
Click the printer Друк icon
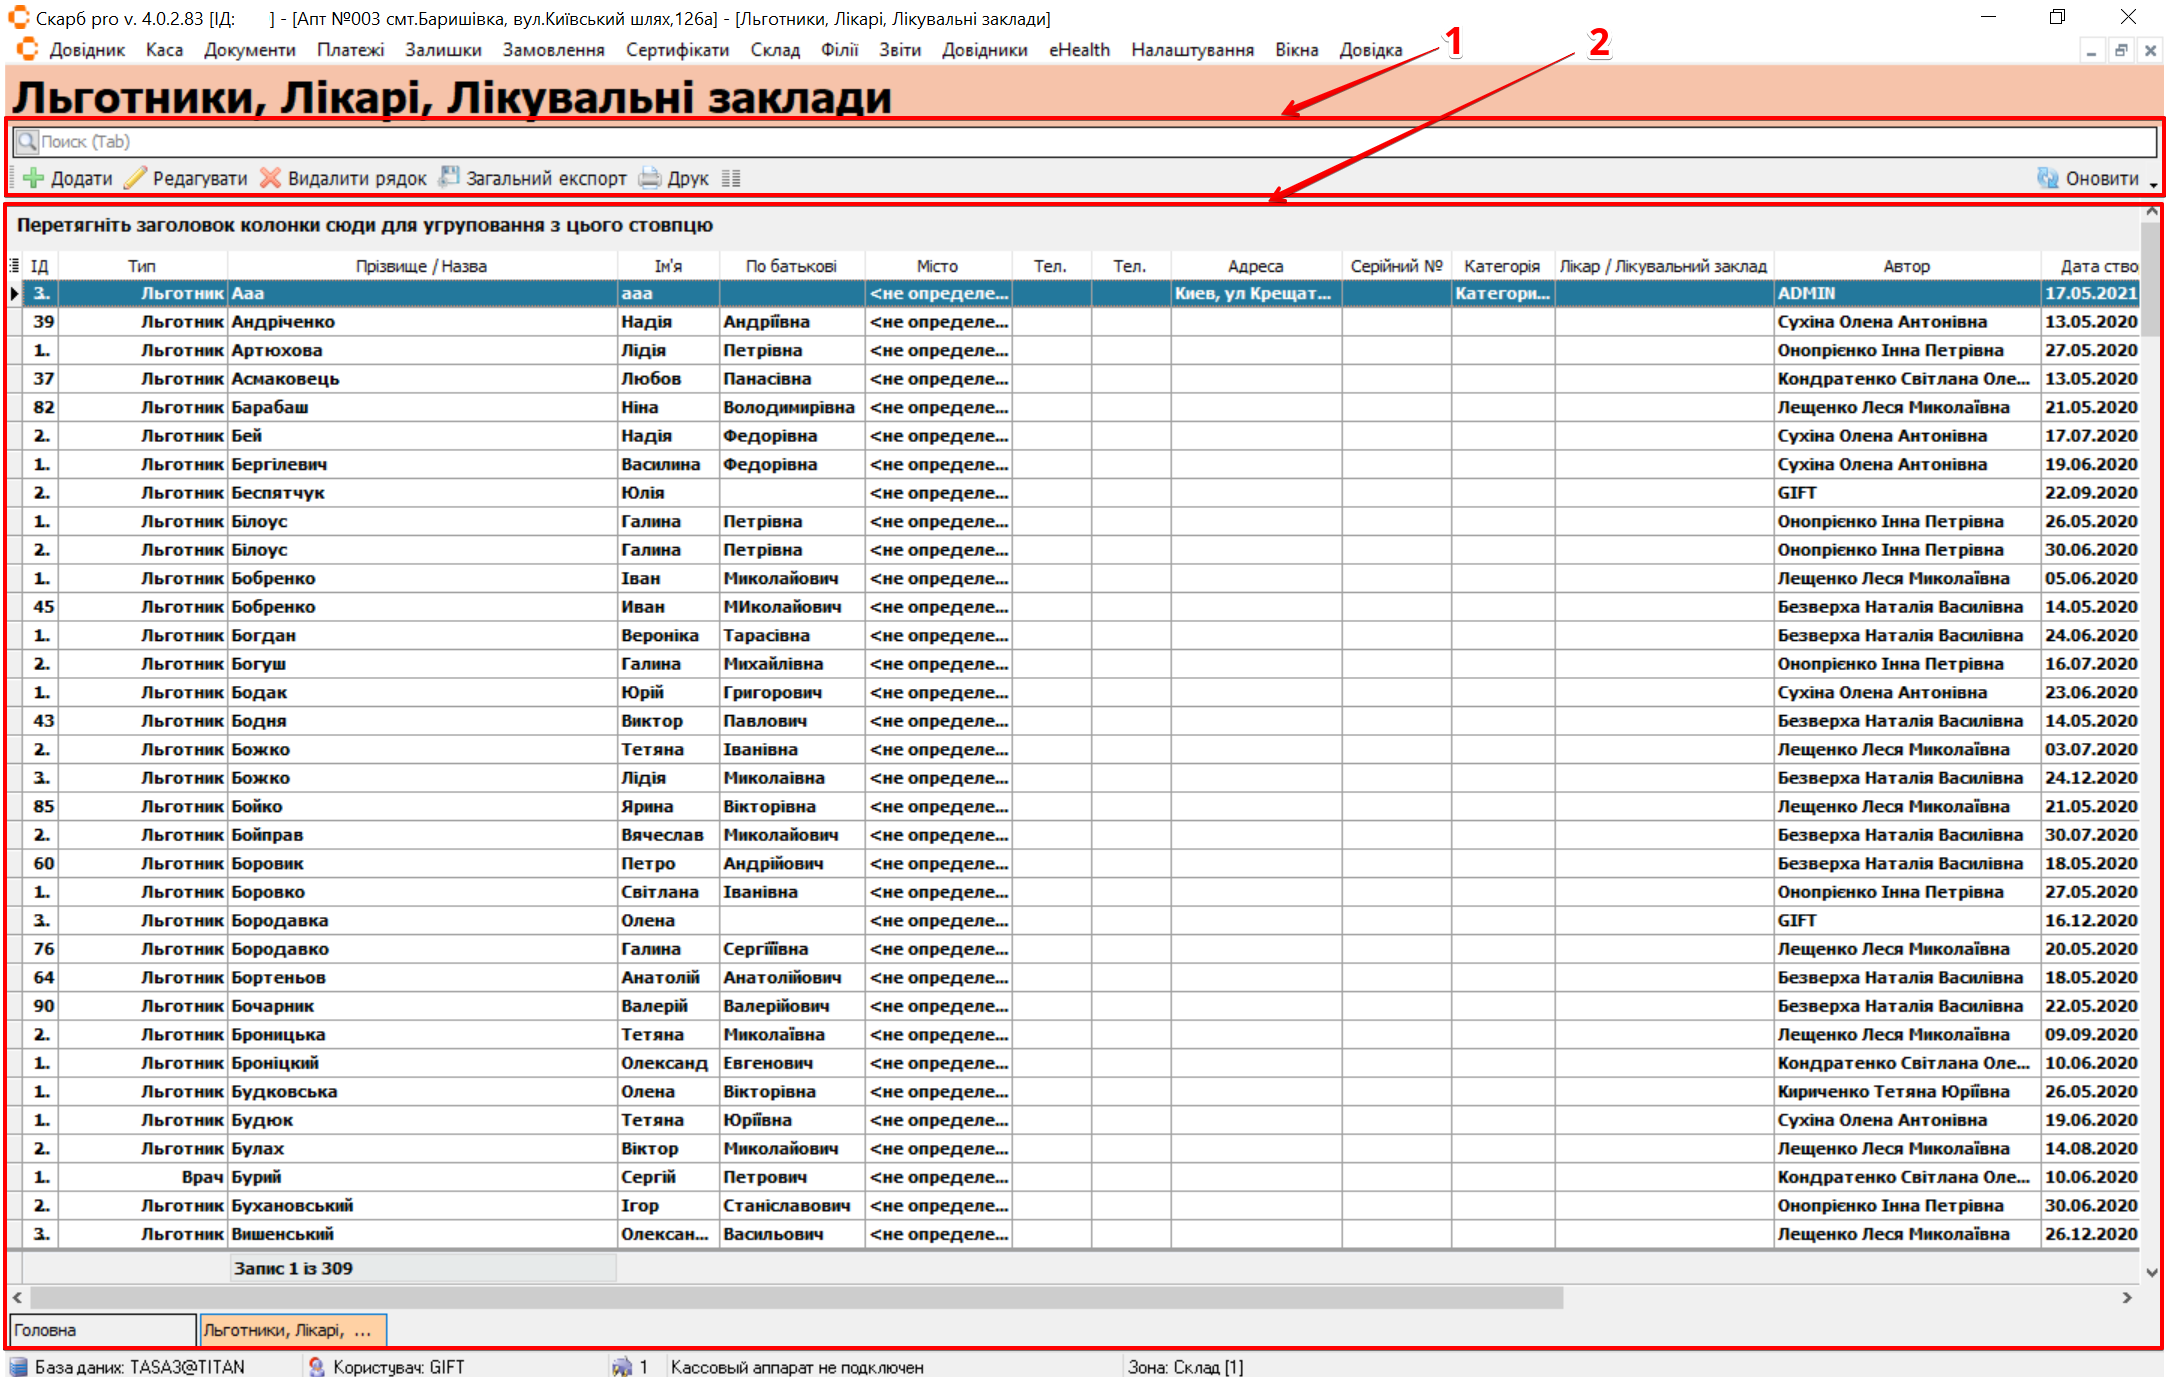click(x=650, y=178)
